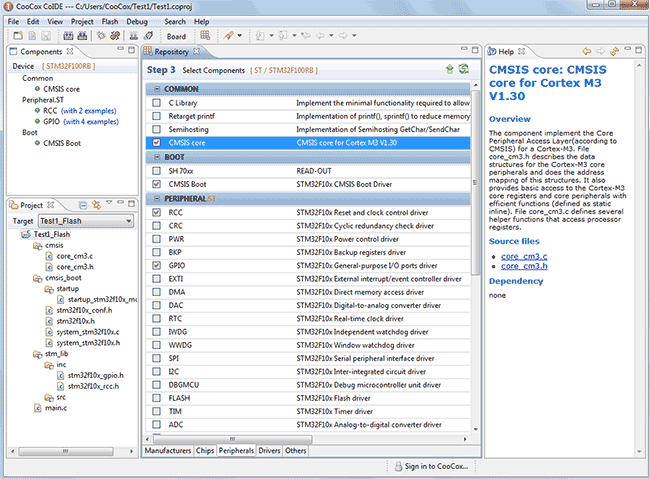Click the Project panel horizontal scrollbar
The height and width of the screenshot is (479, 650).
(65, 451)
